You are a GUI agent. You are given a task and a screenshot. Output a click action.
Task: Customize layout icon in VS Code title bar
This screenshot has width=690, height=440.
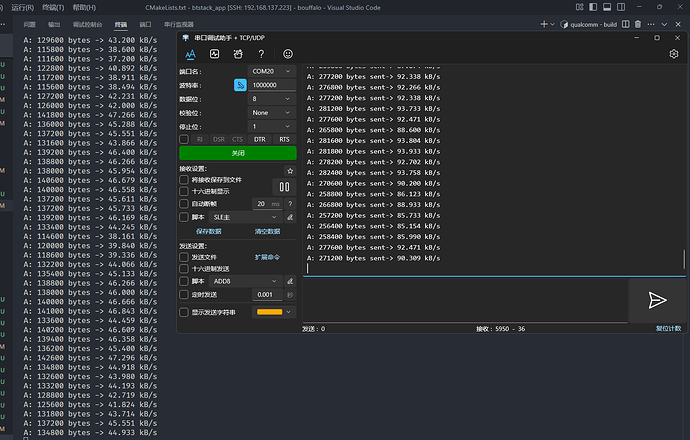[x=580, y=7]
